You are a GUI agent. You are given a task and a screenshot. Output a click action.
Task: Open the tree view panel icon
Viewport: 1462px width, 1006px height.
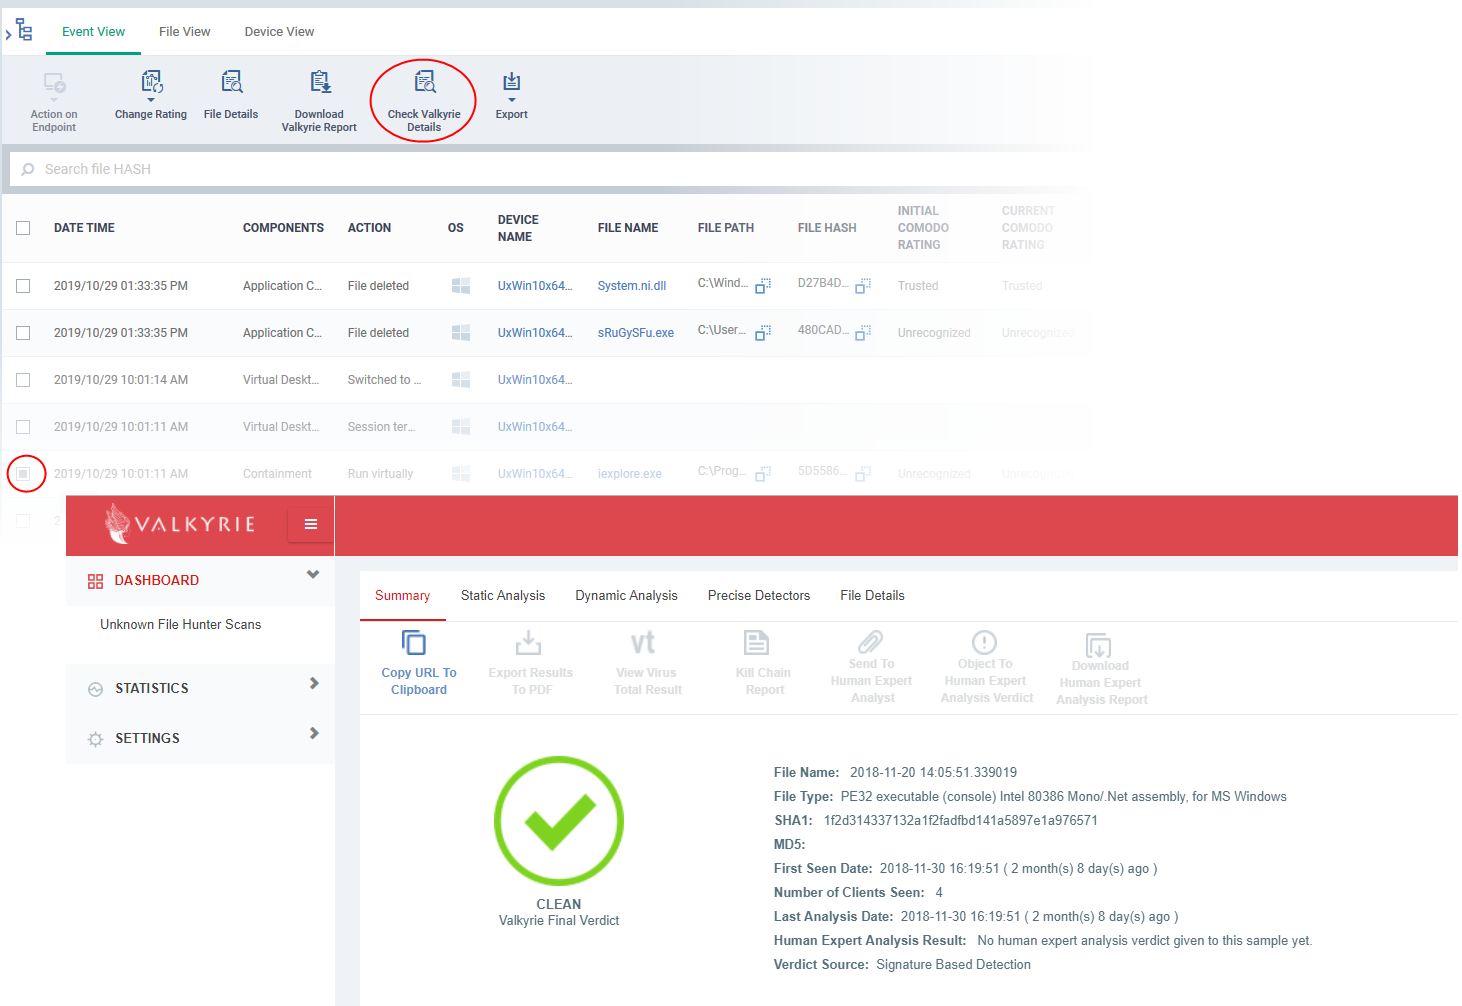click(x=24, y=30)
